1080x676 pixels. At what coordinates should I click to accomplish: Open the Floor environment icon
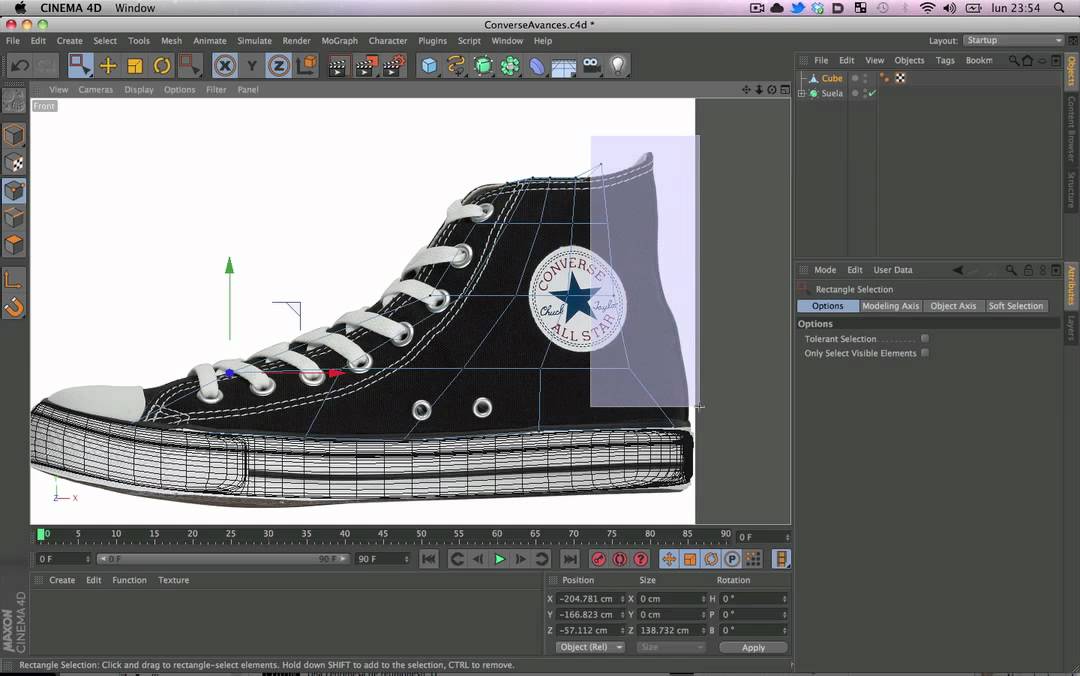[563, 67]
